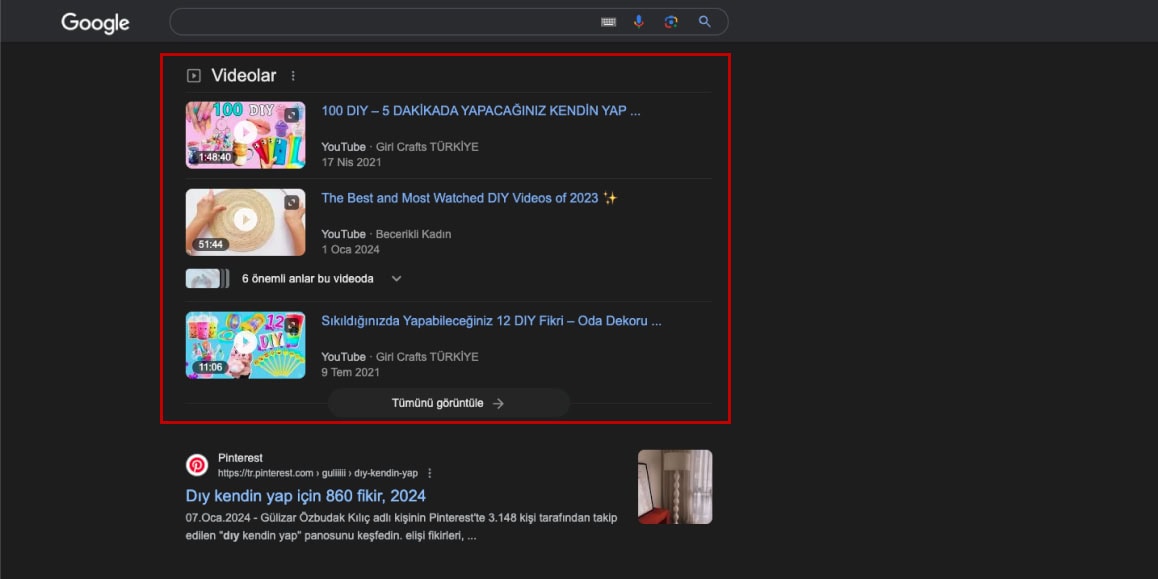Click the Videolar section play icon

(193, 75)
